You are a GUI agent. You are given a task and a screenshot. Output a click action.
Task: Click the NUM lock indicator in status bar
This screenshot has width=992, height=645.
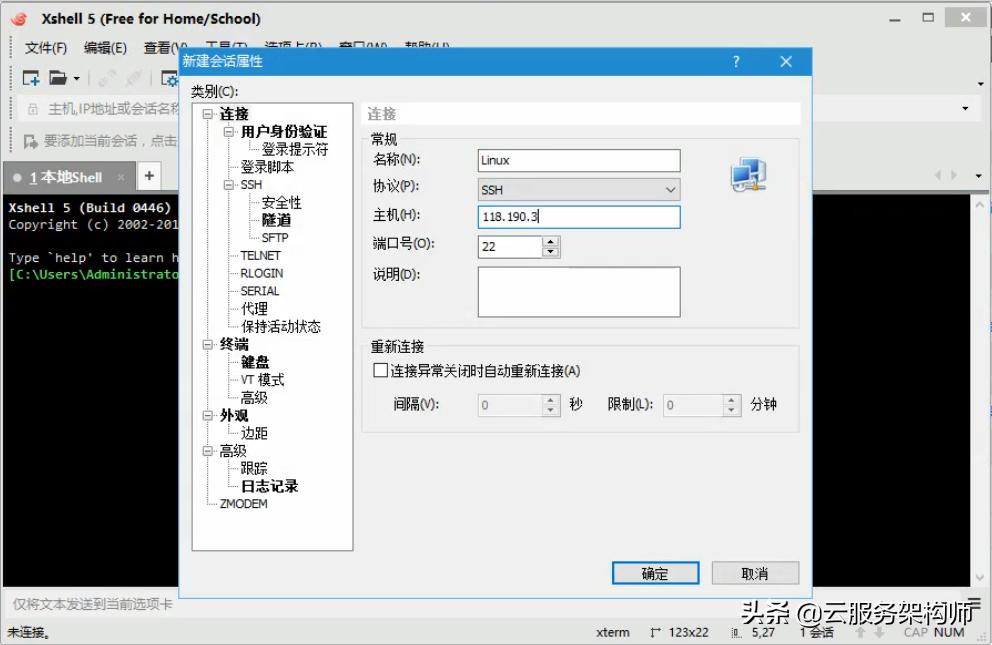948,632
